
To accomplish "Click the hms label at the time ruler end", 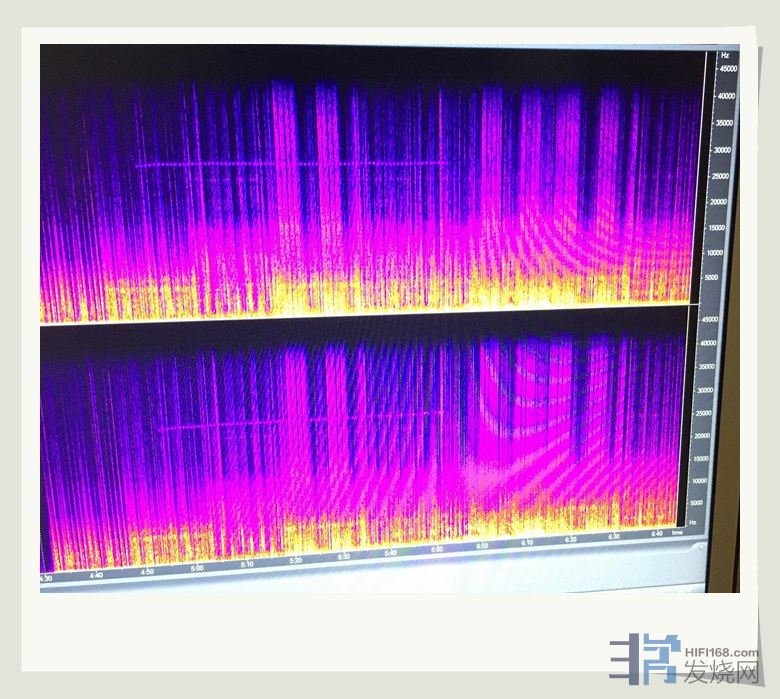I will coord(677,533).
